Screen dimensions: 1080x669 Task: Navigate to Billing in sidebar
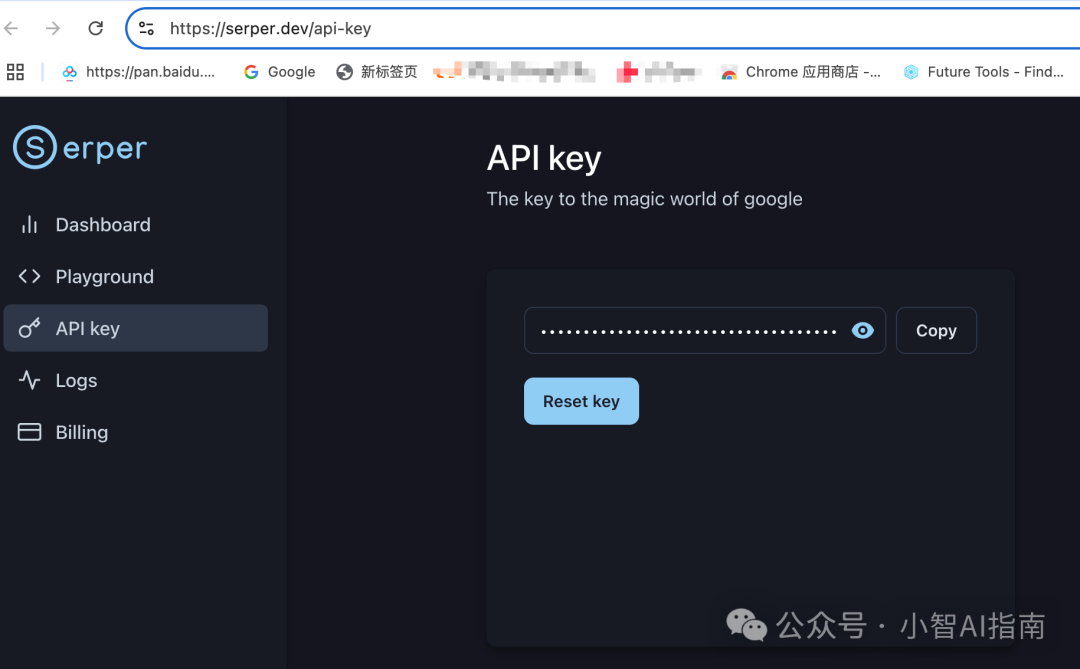click(x=82, y=433)
